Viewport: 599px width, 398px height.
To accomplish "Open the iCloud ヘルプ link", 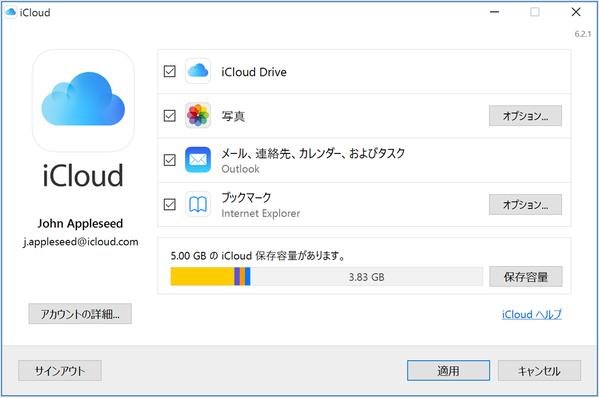I will (532, 314).
